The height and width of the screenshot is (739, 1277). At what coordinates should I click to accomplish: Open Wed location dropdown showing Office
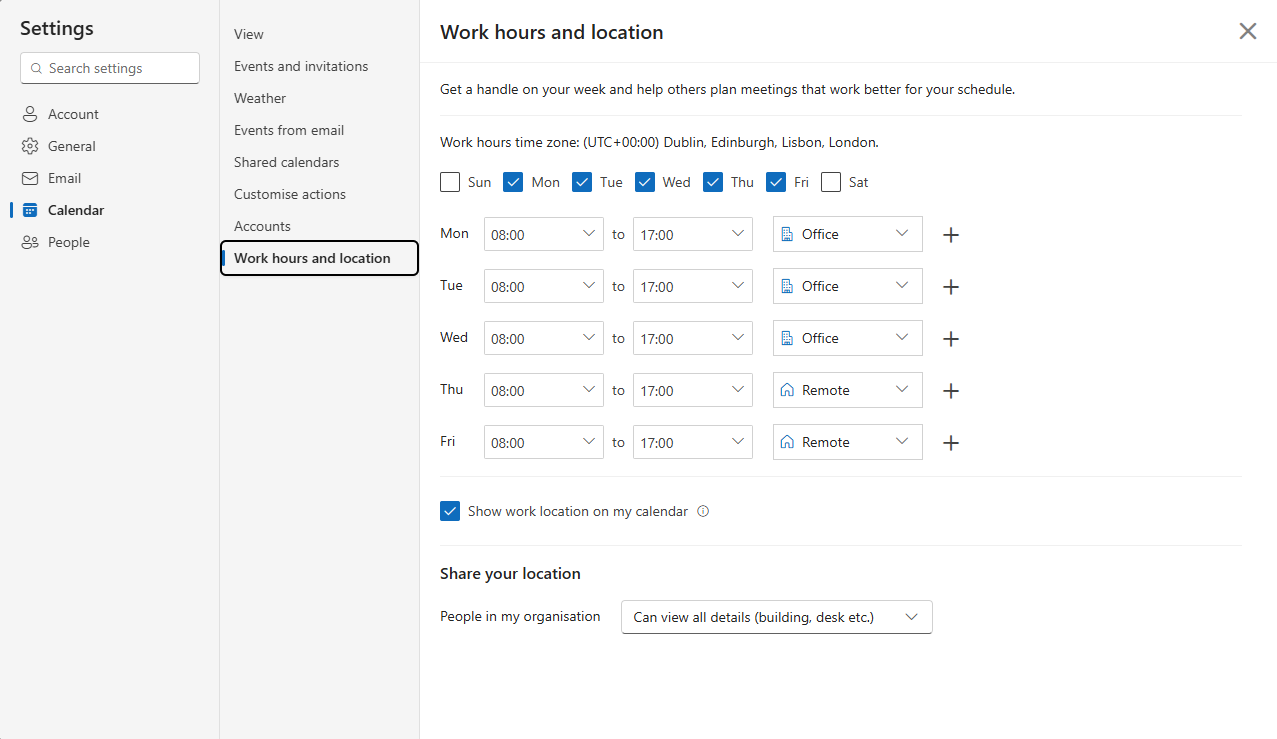click(x=848, y=338)
